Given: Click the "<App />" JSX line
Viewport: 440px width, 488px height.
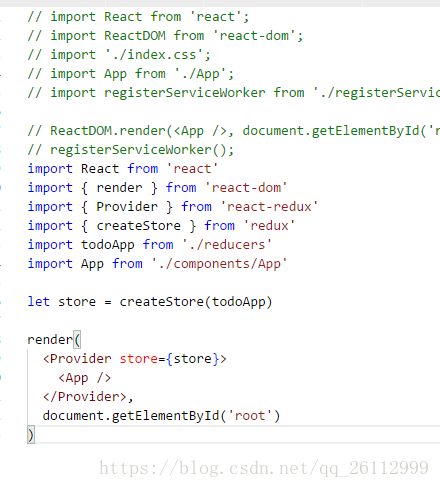Looking at the screenshot, I should (84, 378).
